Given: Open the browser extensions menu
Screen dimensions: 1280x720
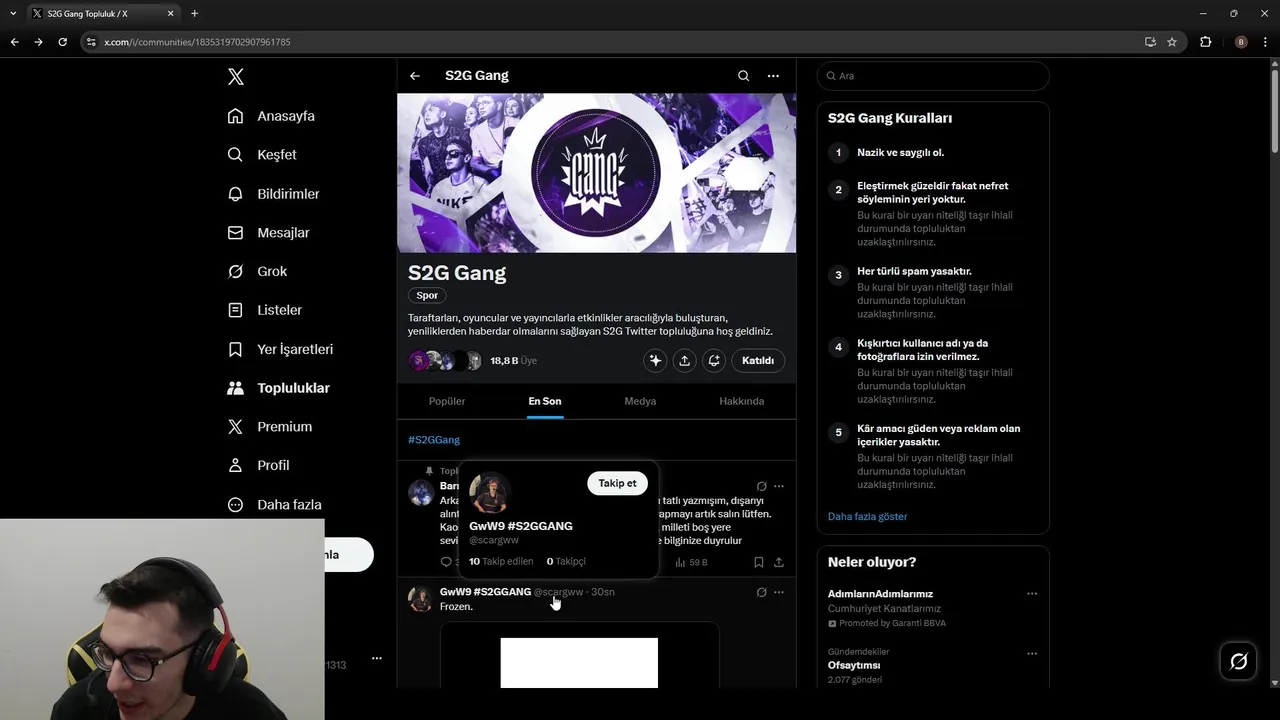Looking at the screenshot, I should point(1205,42).
